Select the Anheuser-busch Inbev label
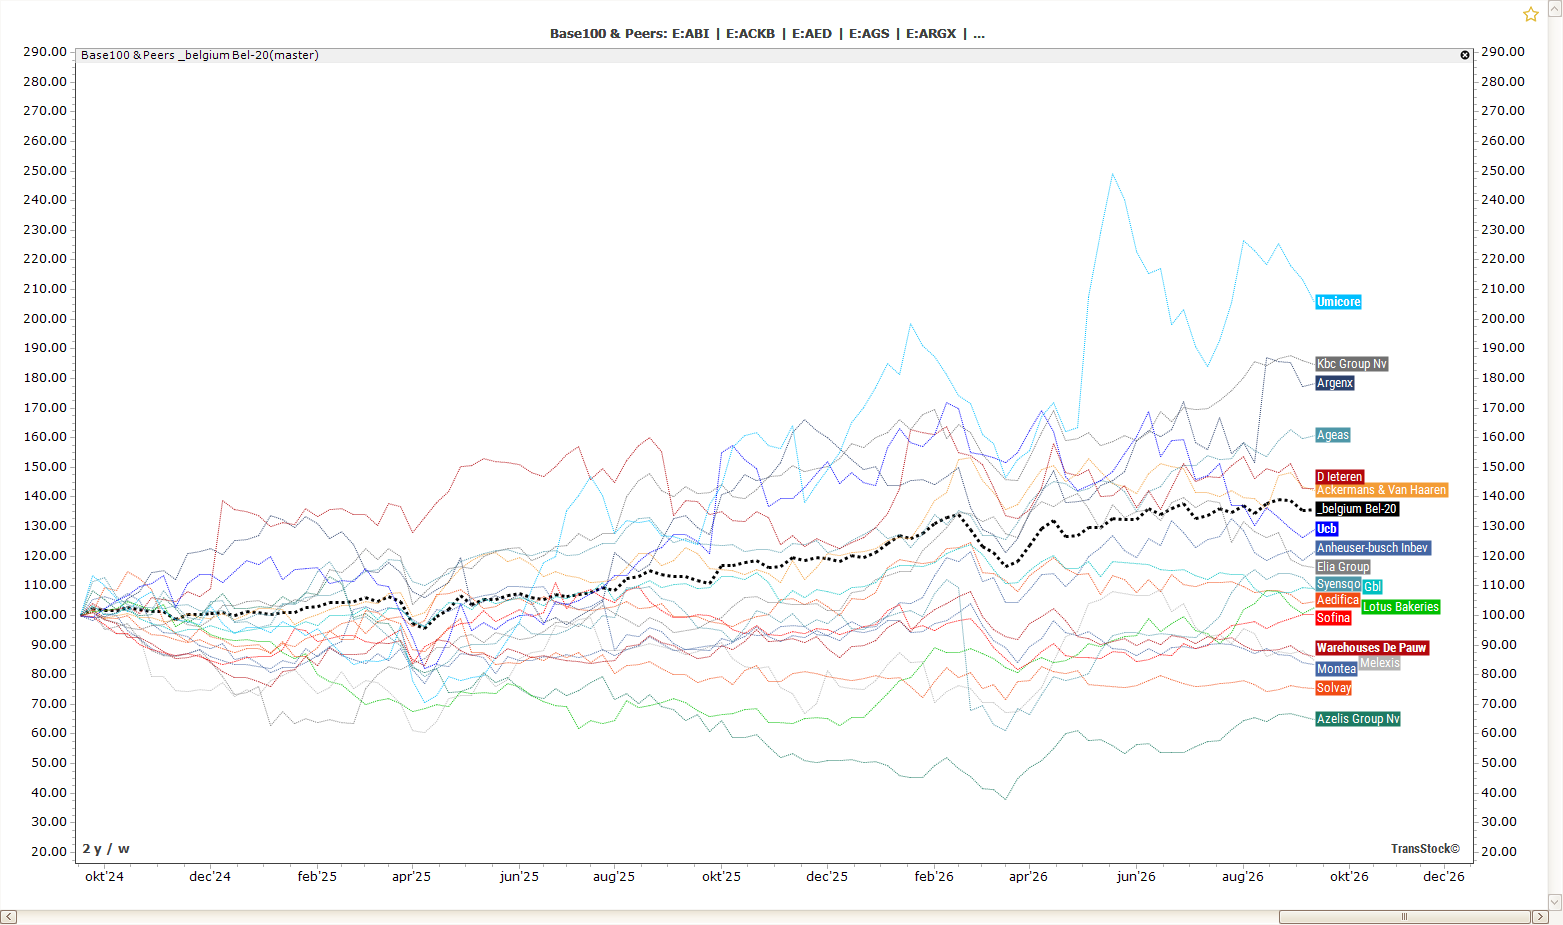 (1373, 548)
